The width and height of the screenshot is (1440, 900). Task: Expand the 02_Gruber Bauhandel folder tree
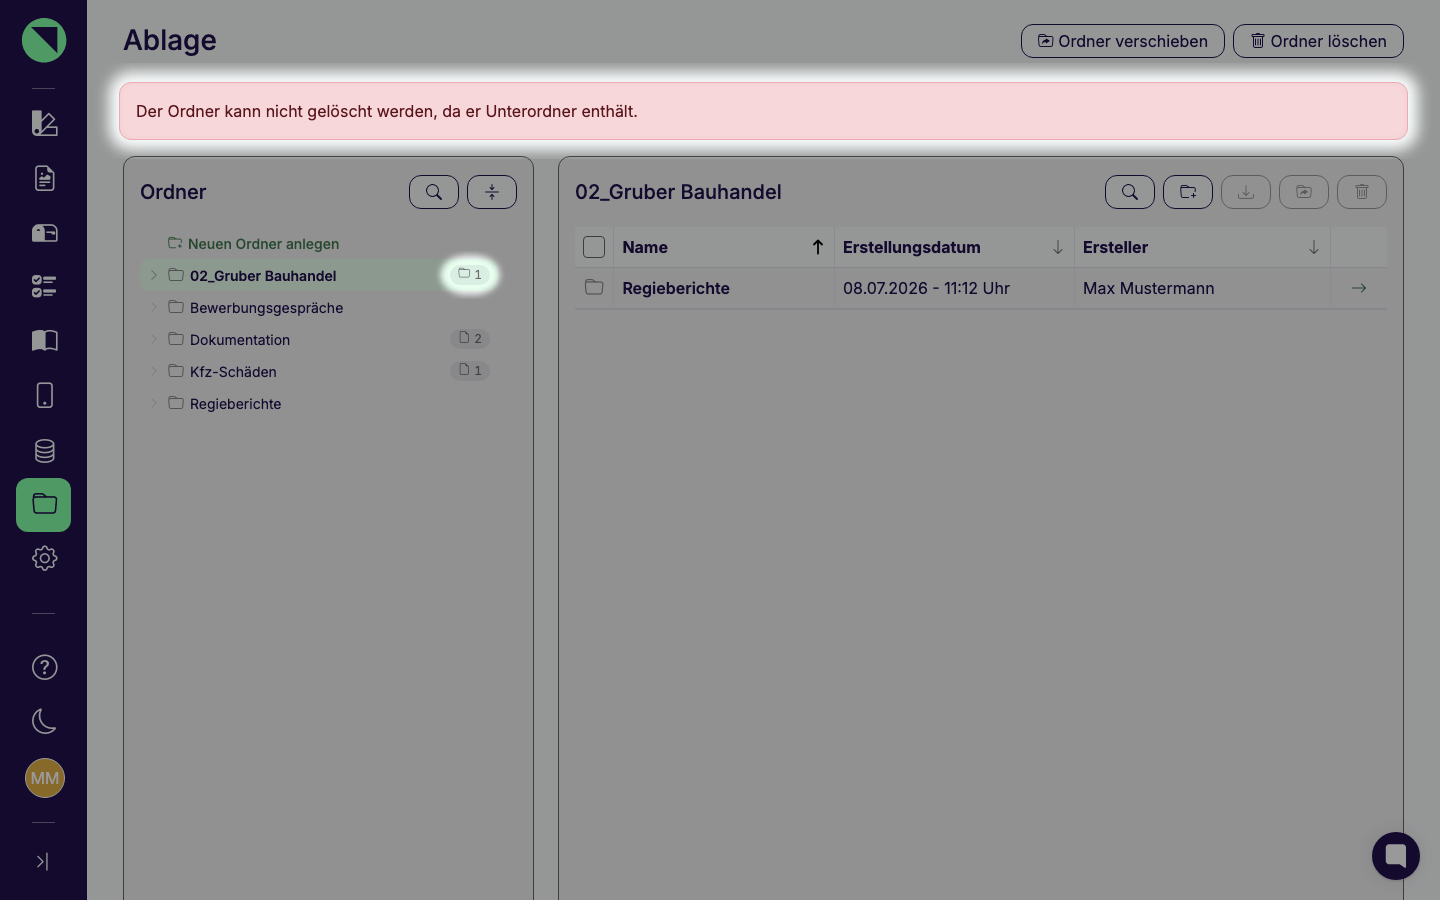(154, 275)
